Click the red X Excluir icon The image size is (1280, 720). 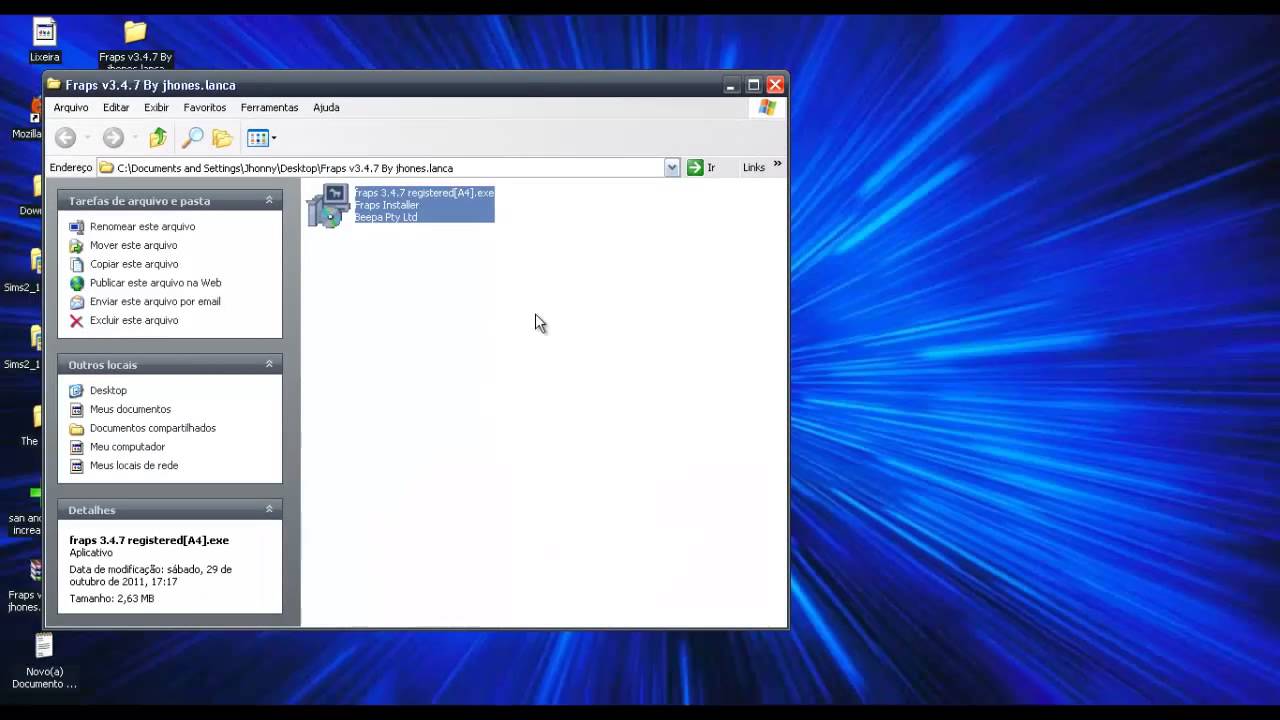(x=77, y=320)
